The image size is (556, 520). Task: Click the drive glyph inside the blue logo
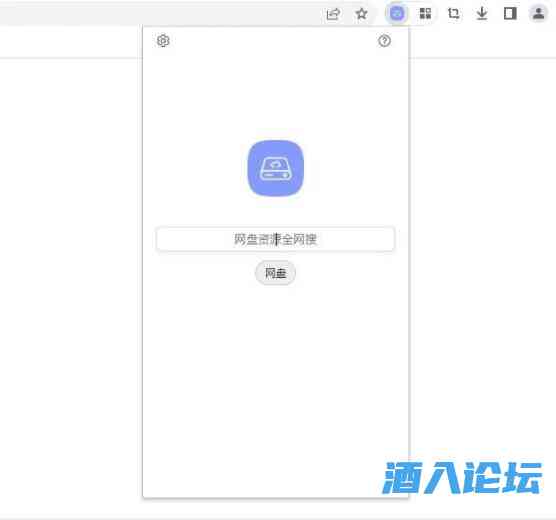click(276, 169)
